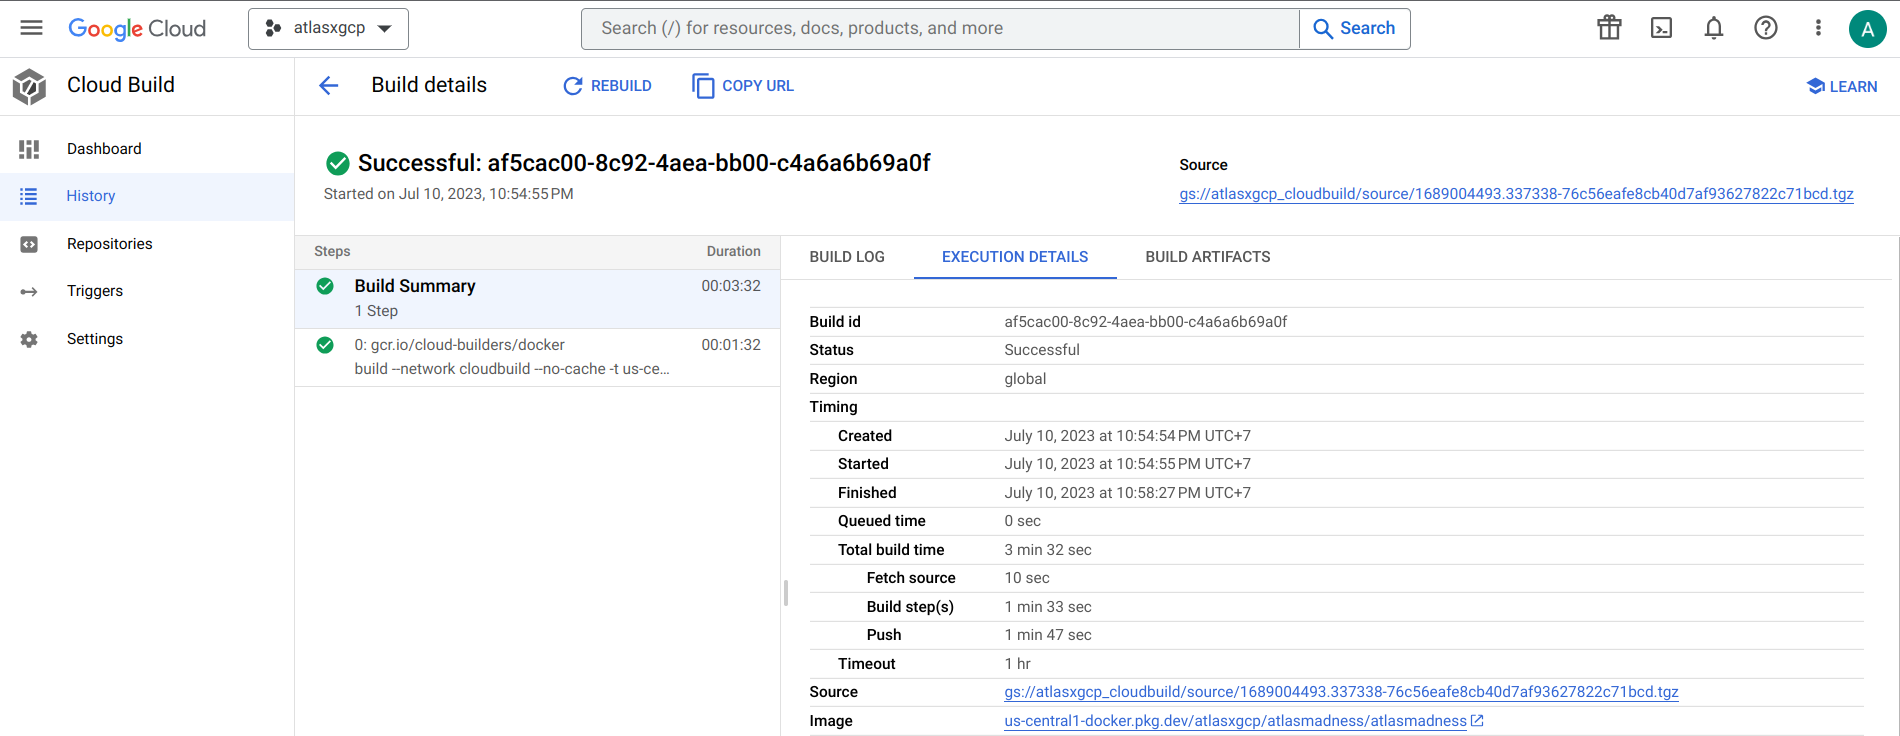
Task: Click the Settings gear icon
Action: (29, 340)
